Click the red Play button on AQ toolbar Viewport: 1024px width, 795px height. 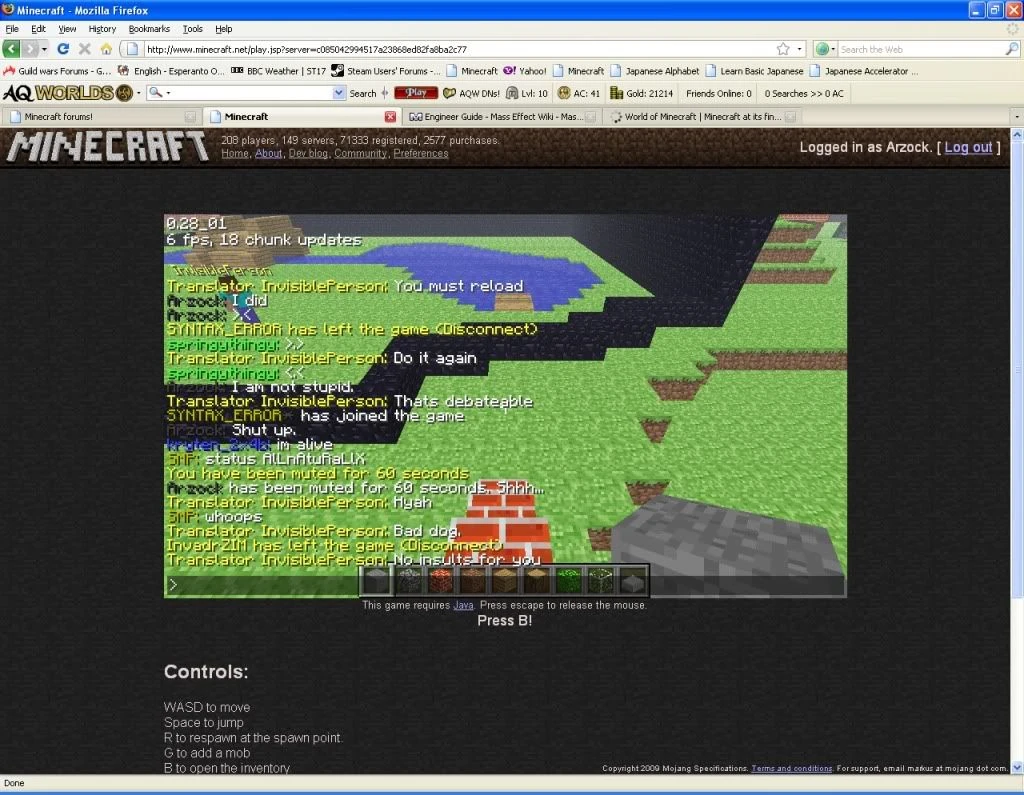coord(416,93)
